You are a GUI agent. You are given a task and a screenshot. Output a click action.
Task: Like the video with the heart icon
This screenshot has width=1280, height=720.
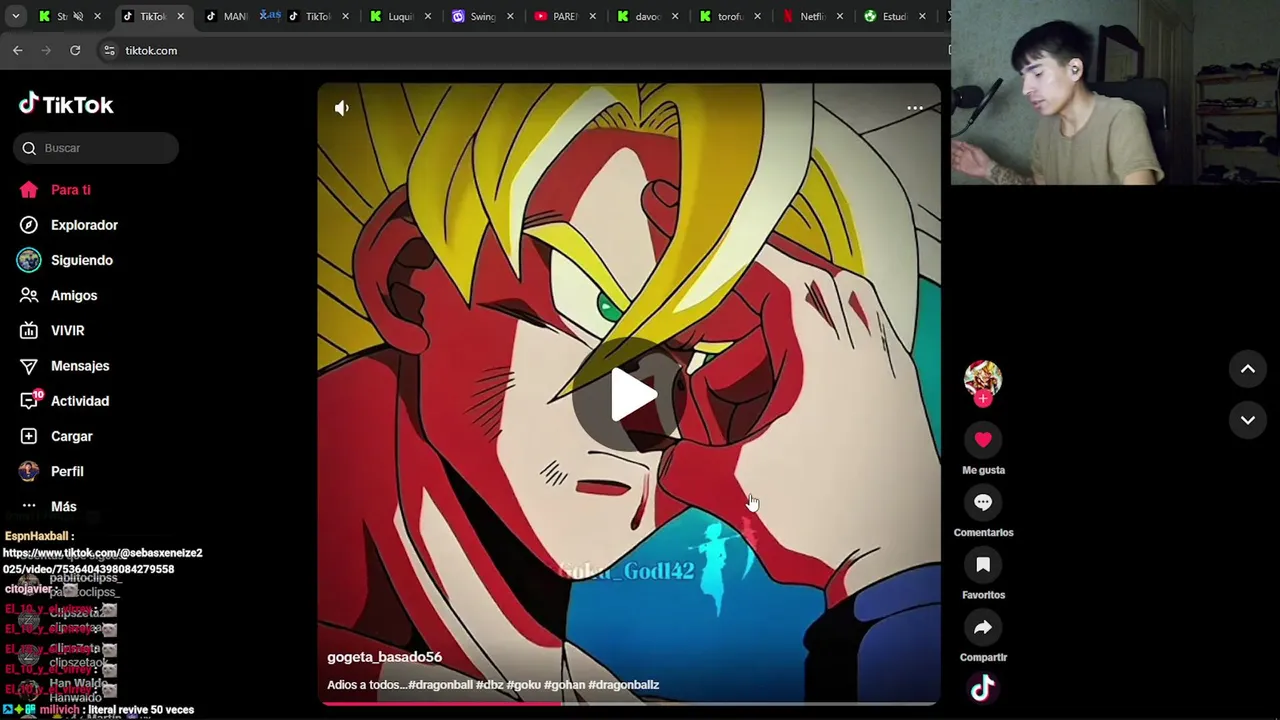click(x=983, y=440)
